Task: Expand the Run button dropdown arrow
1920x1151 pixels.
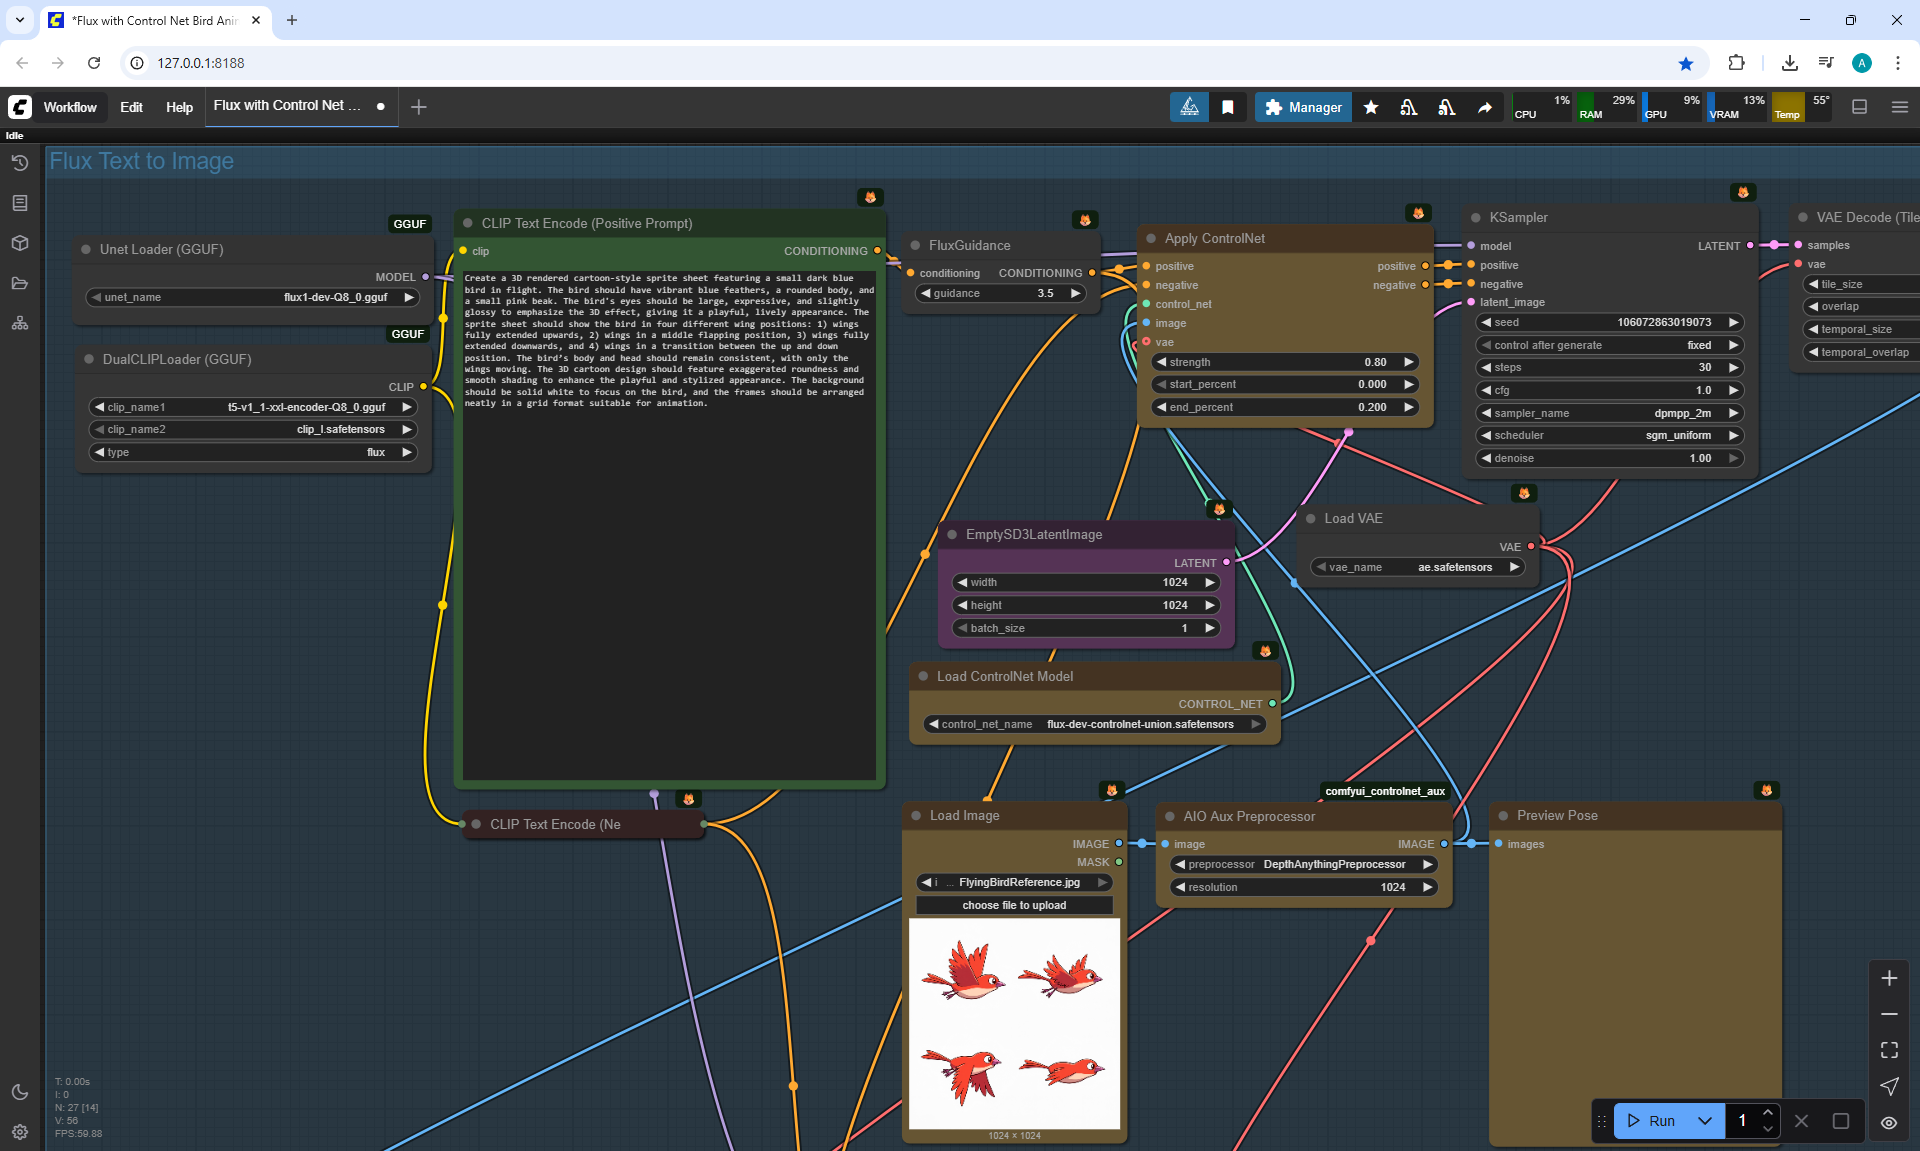Action: pos(1705,1121)
